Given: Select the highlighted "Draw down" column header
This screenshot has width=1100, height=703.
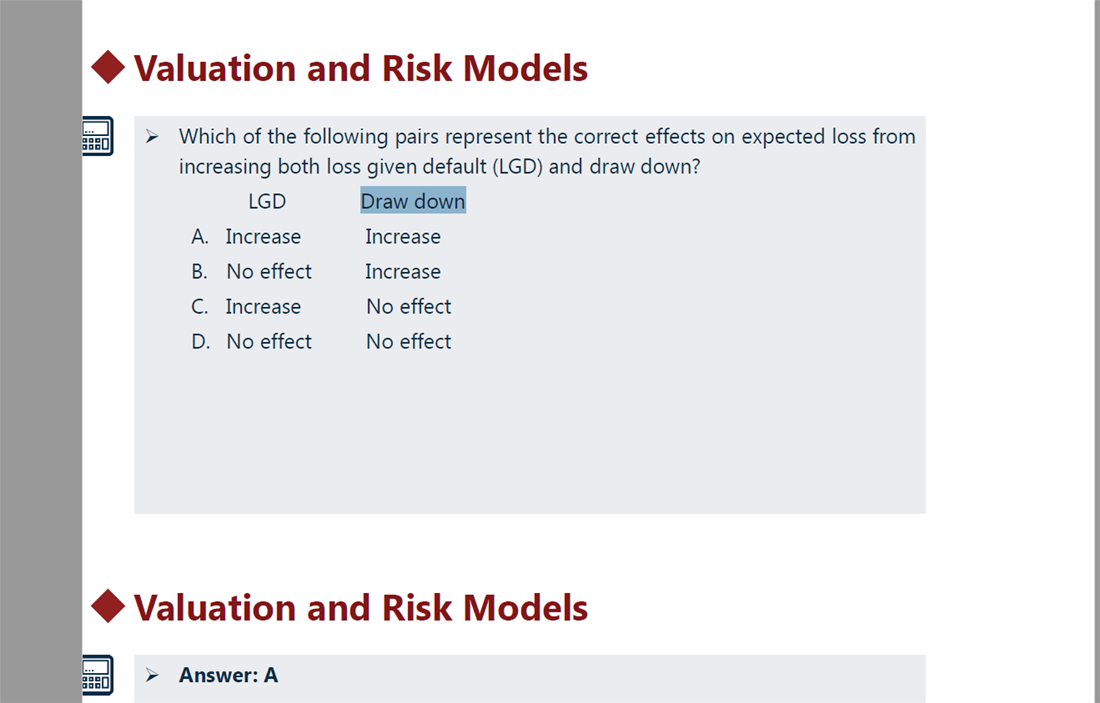Looking at the screenshot, I should coord(413,201).
